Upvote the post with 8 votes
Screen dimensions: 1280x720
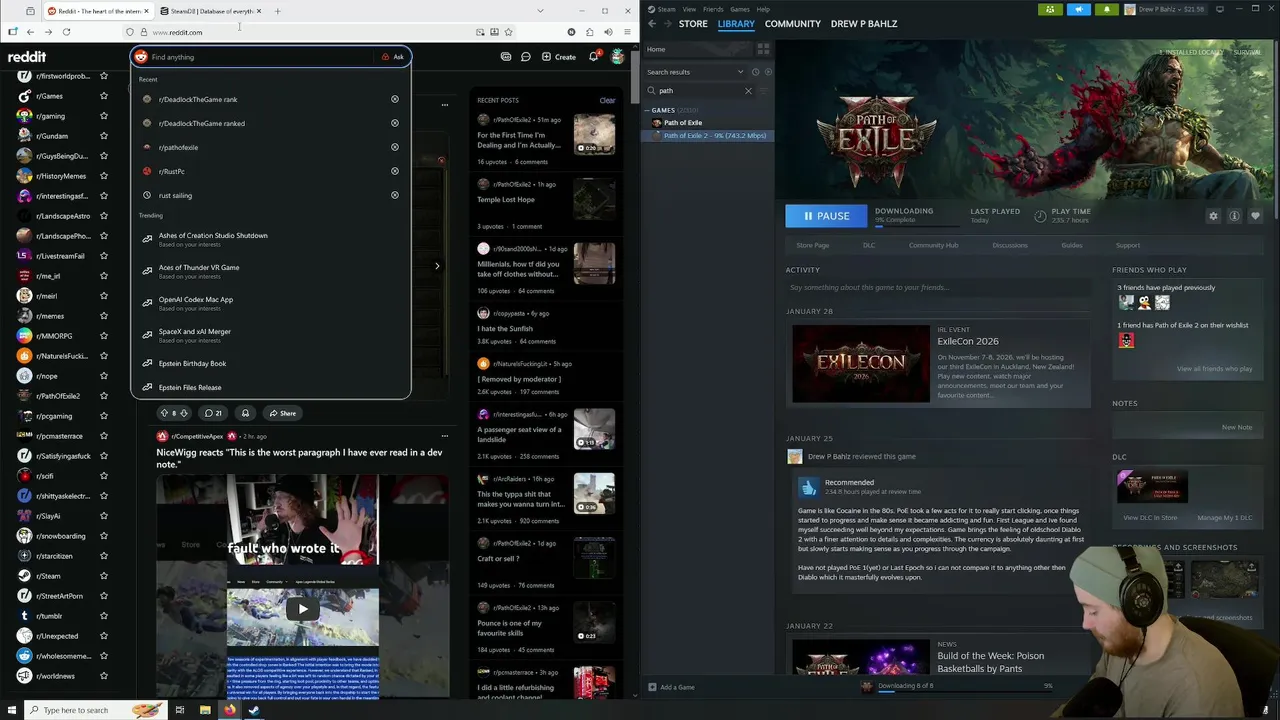[164, 413]
